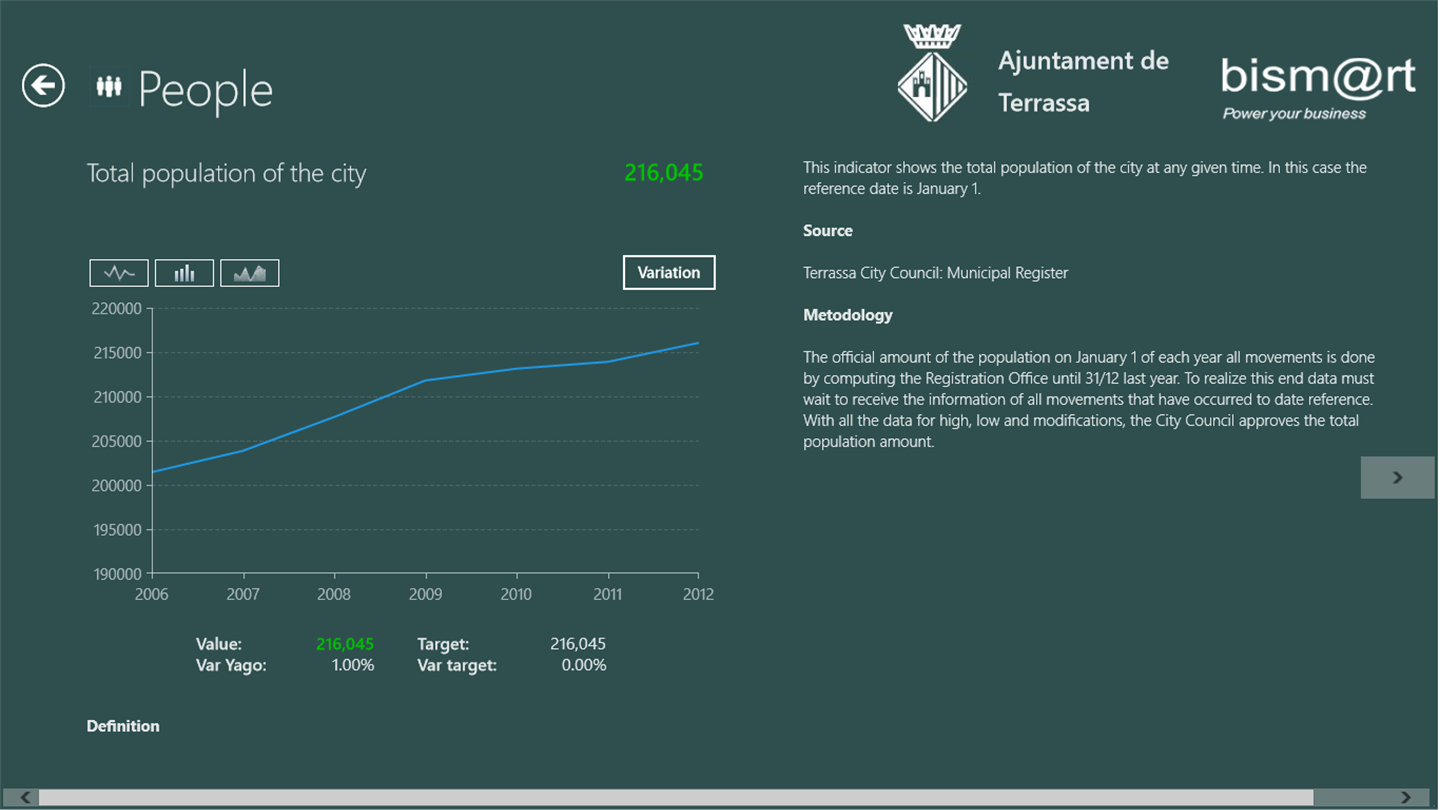Click the Terrassa coat of arms logo

[932, 73]
